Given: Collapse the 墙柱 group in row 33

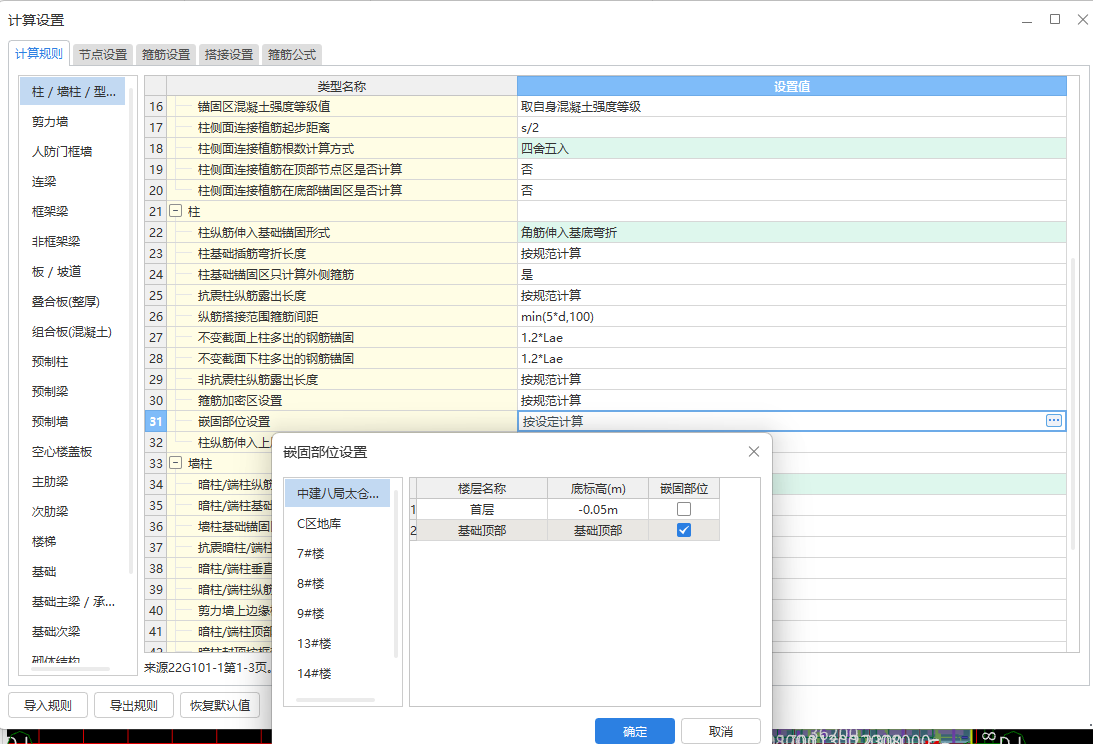Looking at the screenshot, I should click(176, 462).
